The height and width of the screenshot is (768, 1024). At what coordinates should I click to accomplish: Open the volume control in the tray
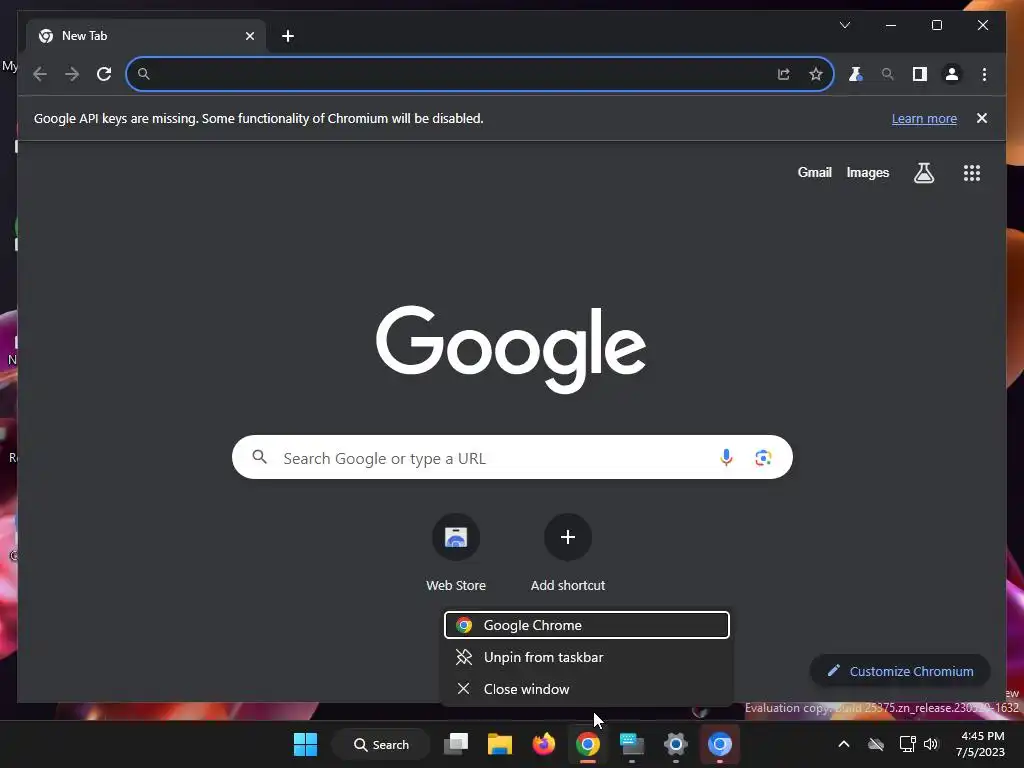coord(931,744)
